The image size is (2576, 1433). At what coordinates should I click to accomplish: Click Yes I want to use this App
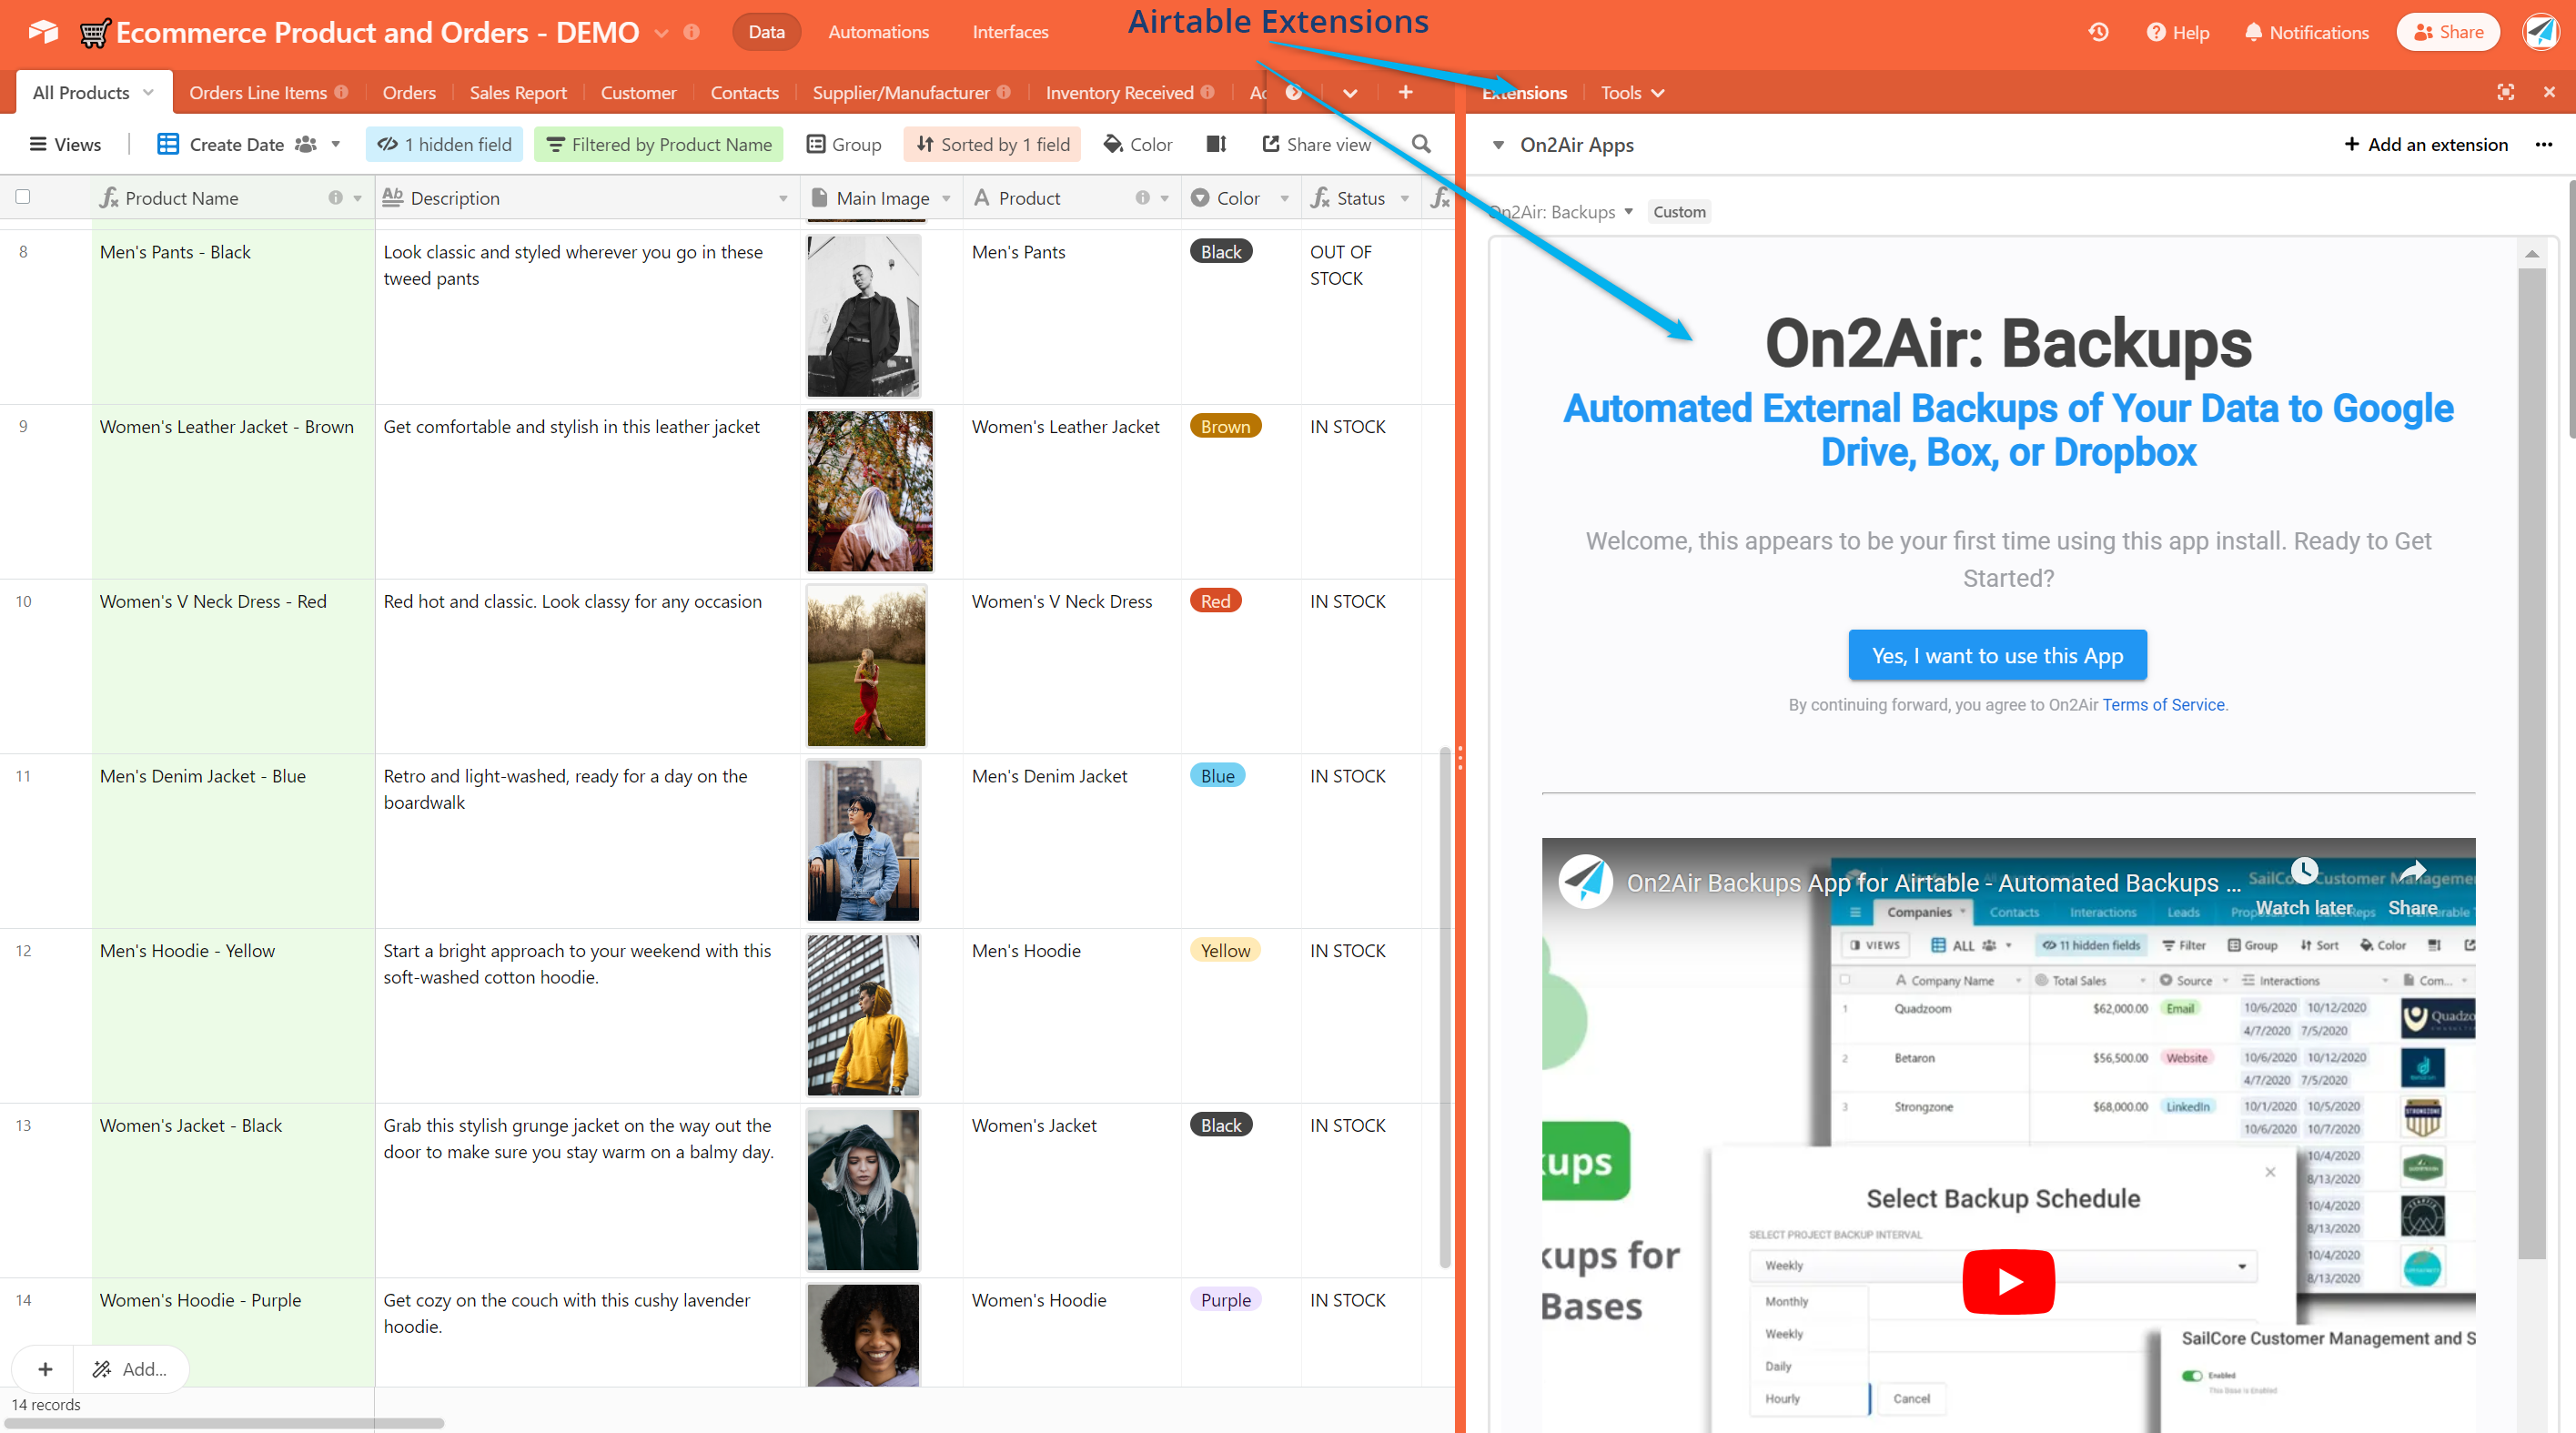coord(1999,655)
